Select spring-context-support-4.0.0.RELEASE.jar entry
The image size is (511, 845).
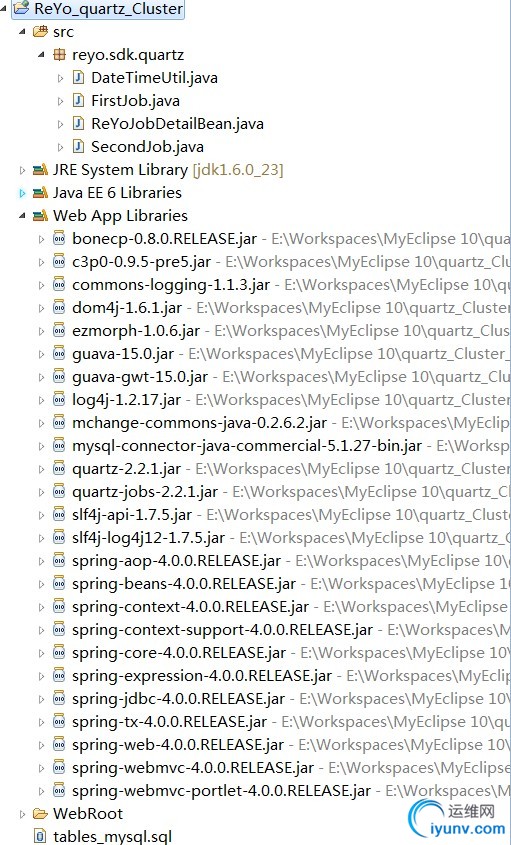(x=222, y=629)
